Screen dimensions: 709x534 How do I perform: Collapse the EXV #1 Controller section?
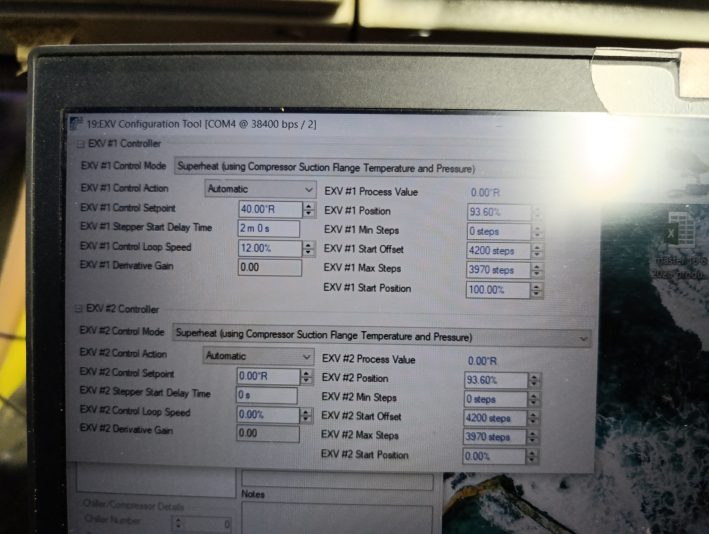click(x=80, y=144)
